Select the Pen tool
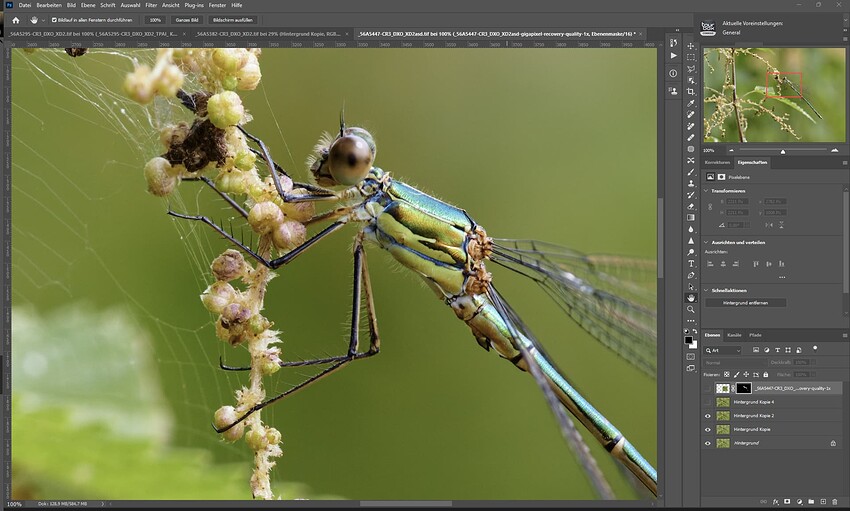850x511 pixels. point(691,275)
